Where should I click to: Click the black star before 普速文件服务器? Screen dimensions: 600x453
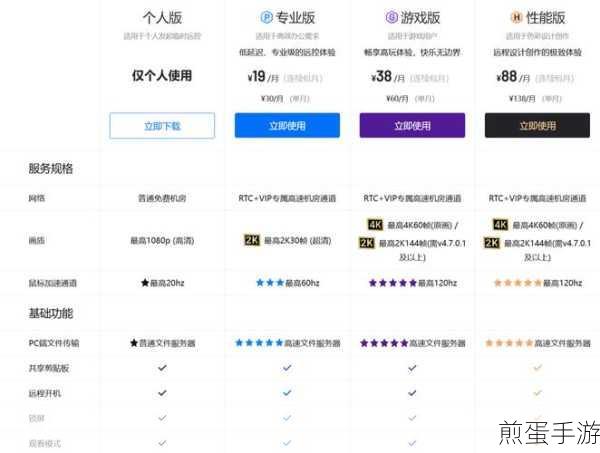pyautogui.click(x=134, y=343)
